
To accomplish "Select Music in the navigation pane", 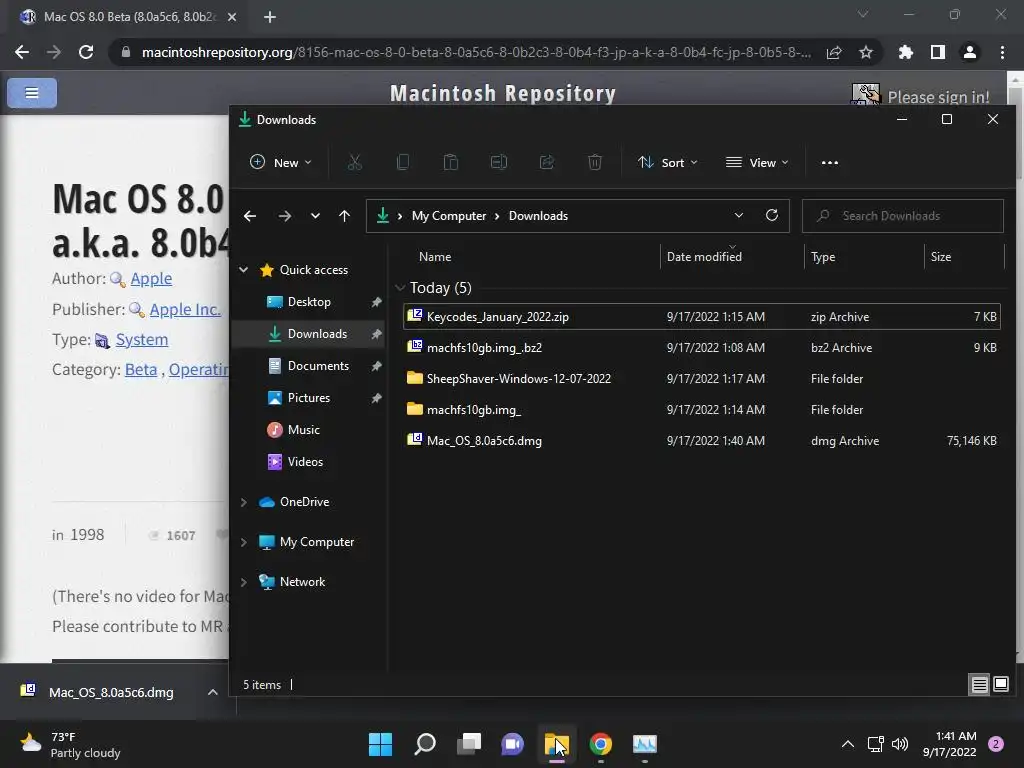I will (304, 430).
